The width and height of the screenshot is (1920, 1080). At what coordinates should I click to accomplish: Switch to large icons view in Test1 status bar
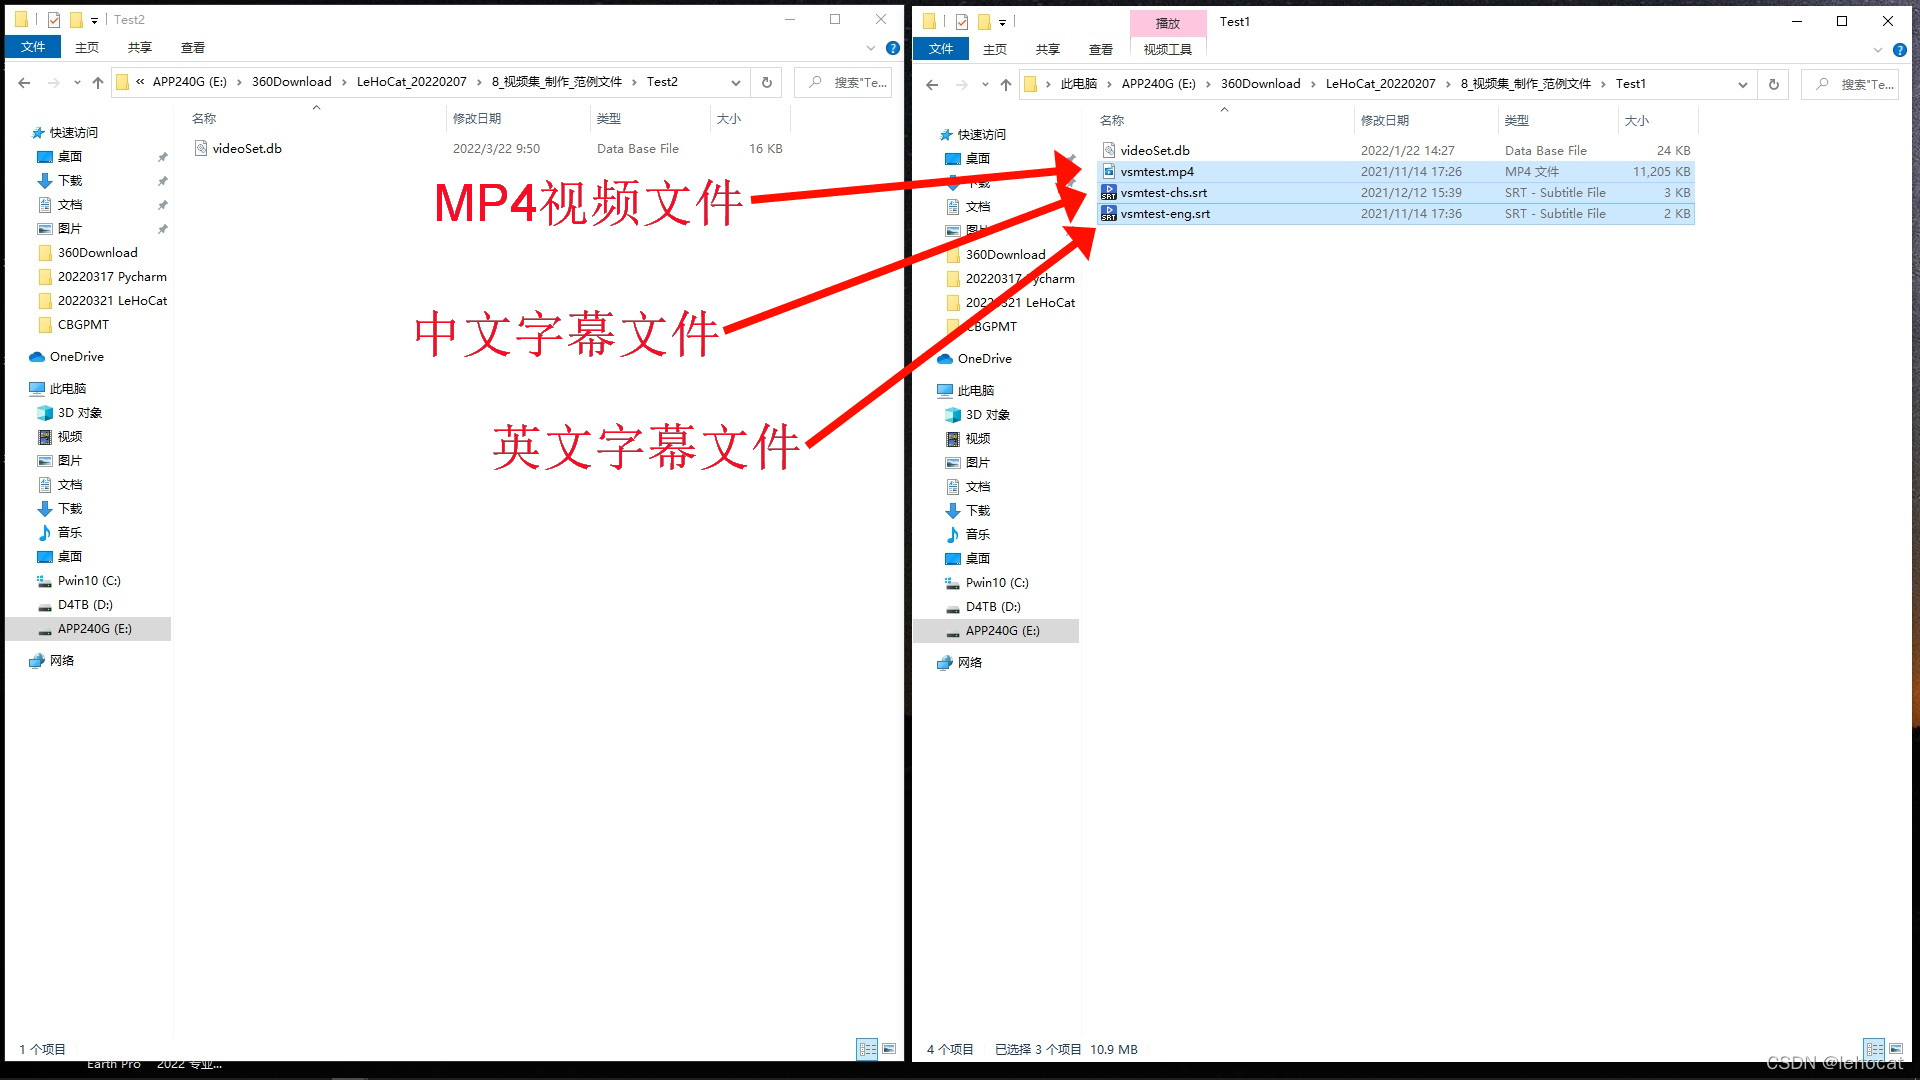[1896, 1048]
